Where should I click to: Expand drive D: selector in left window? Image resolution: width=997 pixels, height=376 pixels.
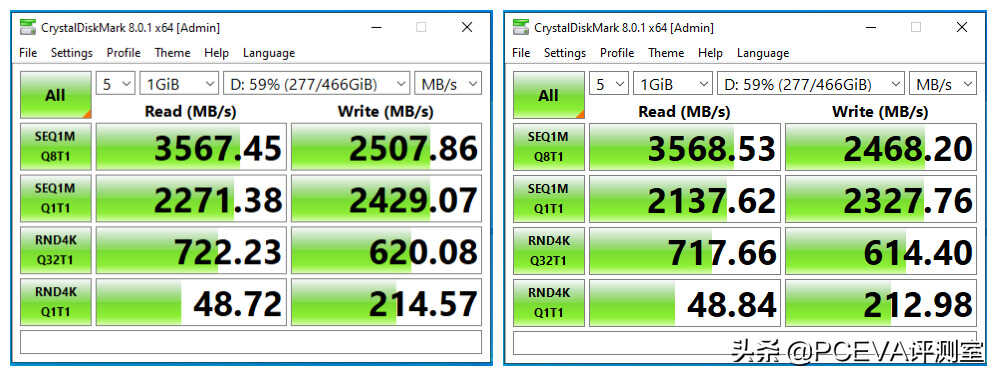pyautogui.click(x=317, y=83)
